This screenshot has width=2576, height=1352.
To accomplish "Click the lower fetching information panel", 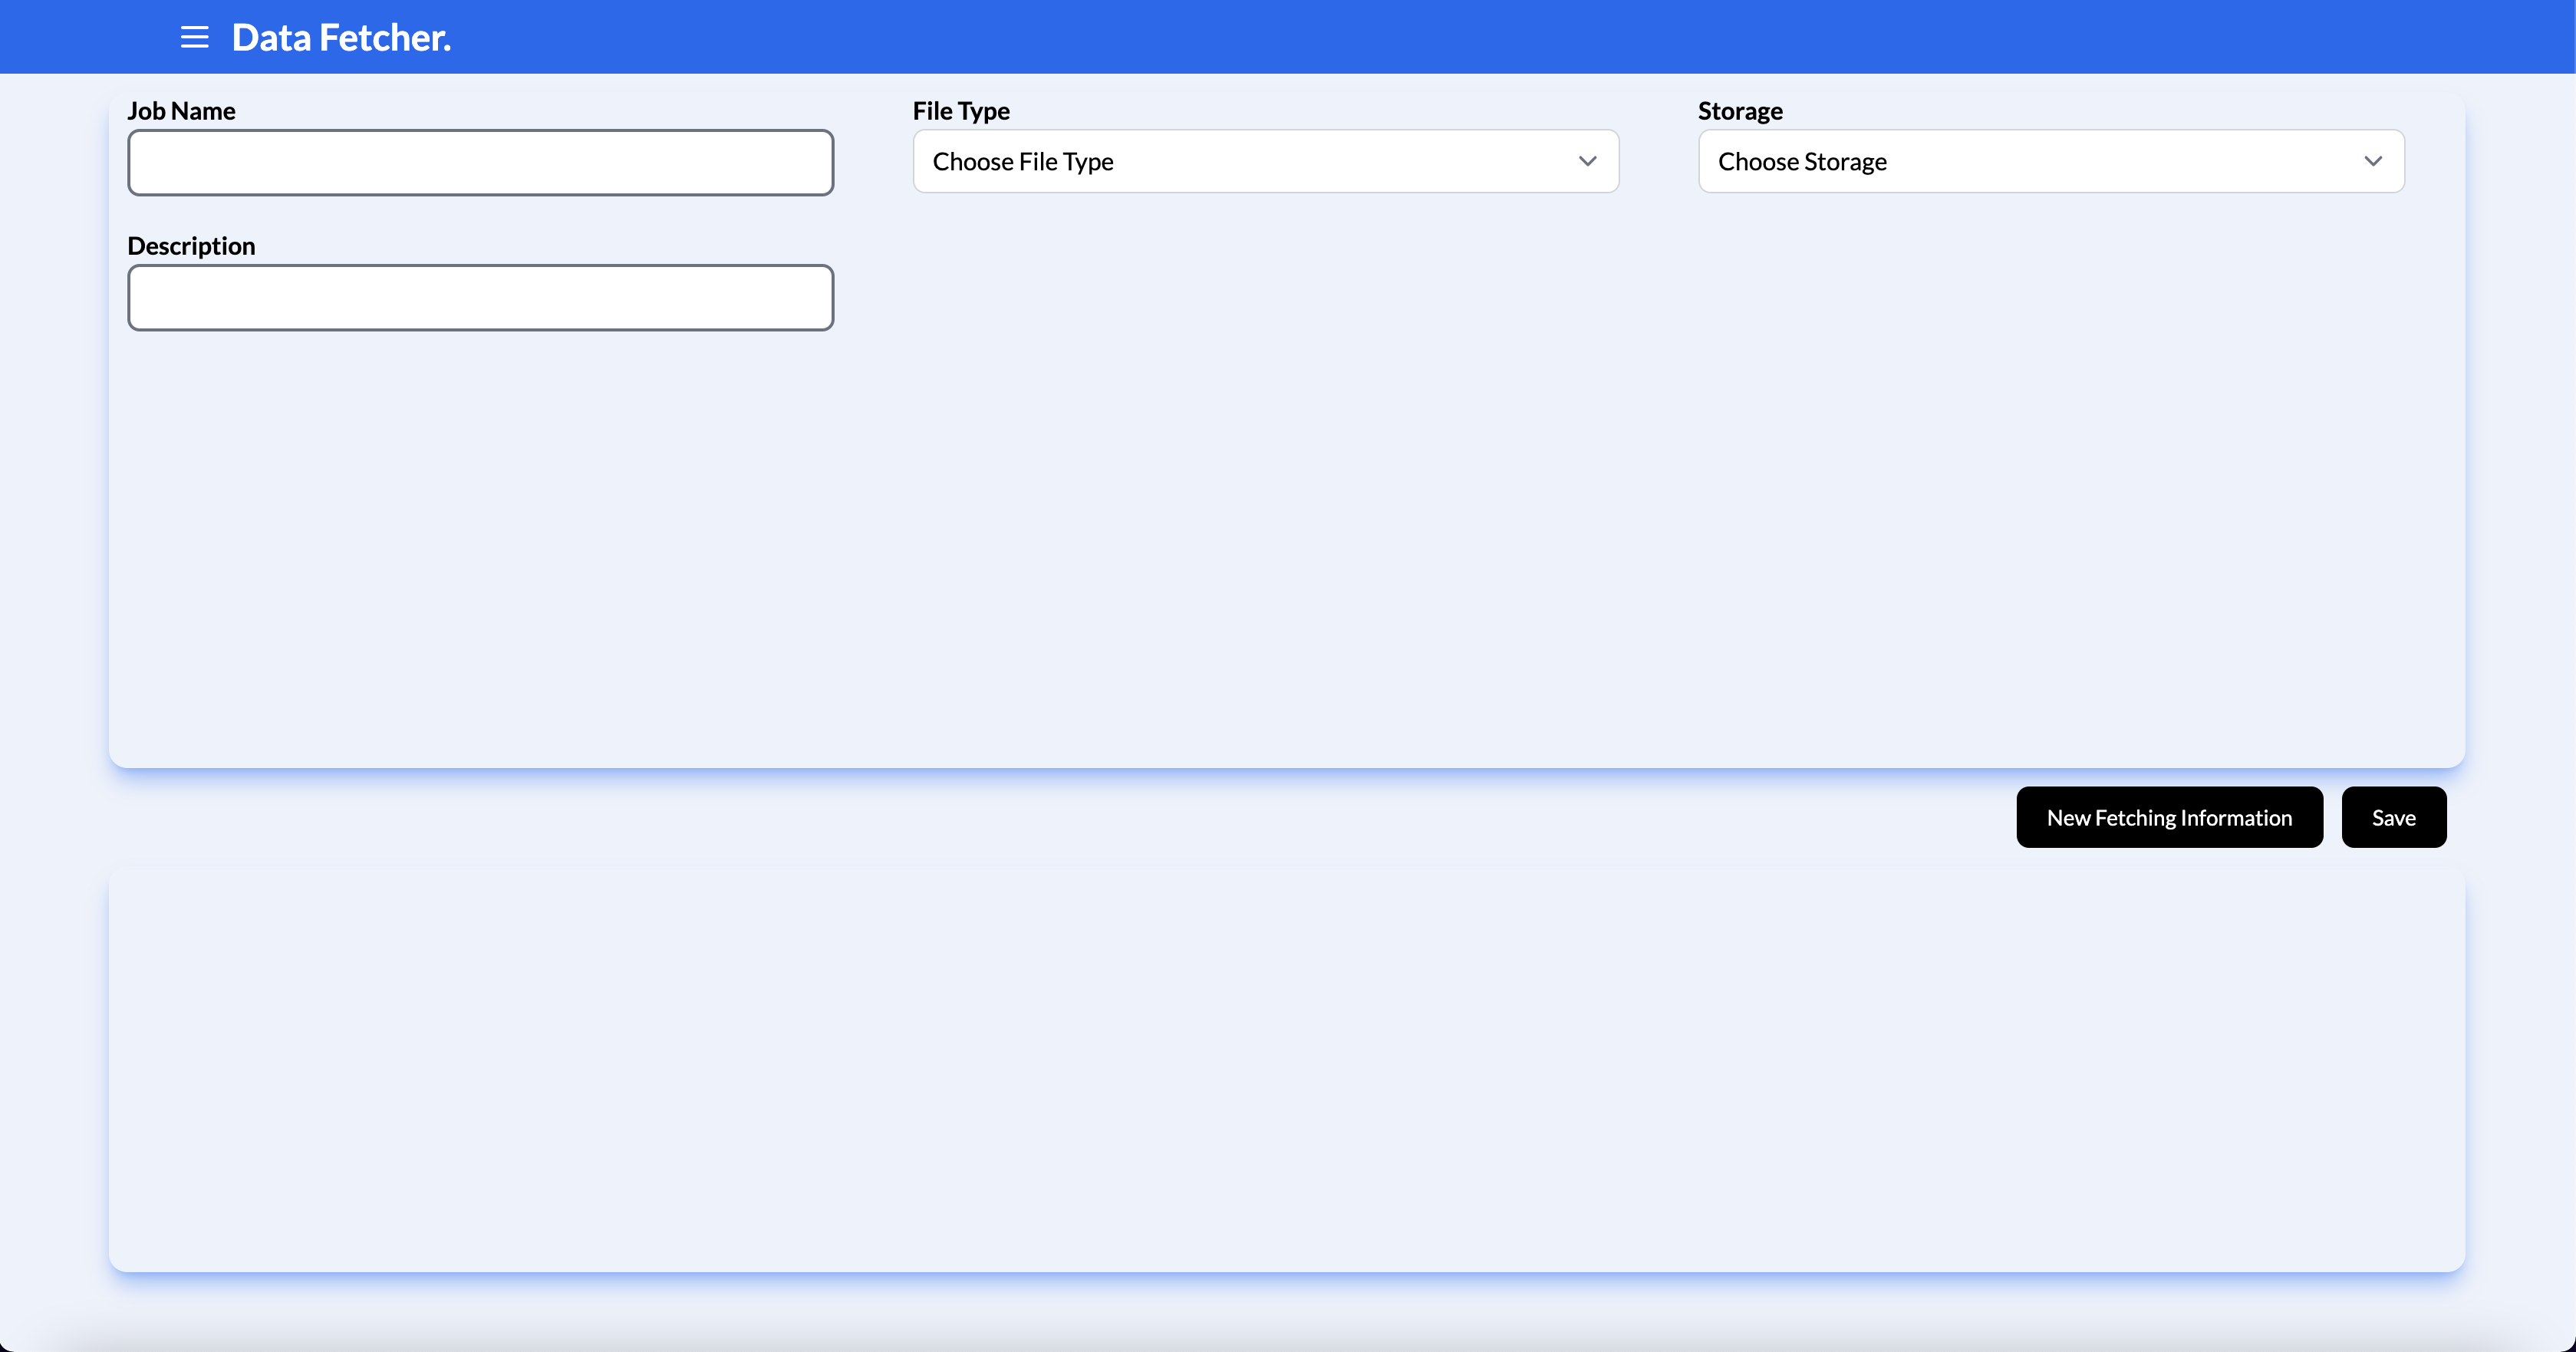I will (x=1288, y=1070).
